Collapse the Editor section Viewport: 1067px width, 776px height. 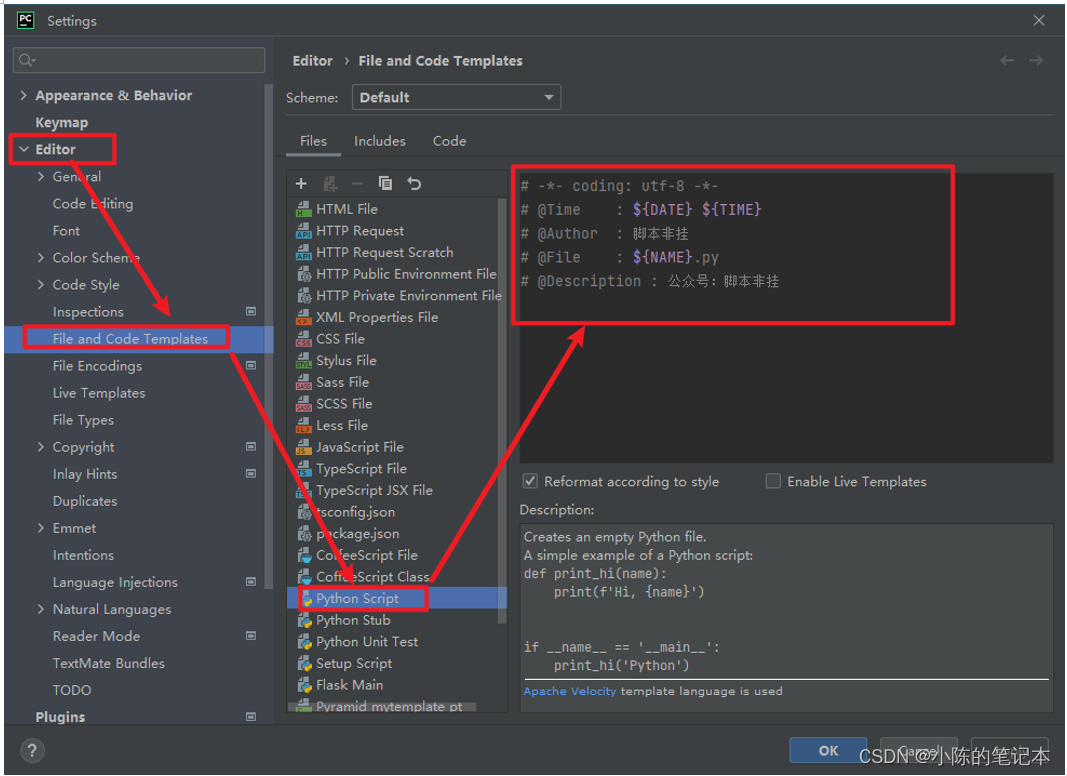point(24,149)
